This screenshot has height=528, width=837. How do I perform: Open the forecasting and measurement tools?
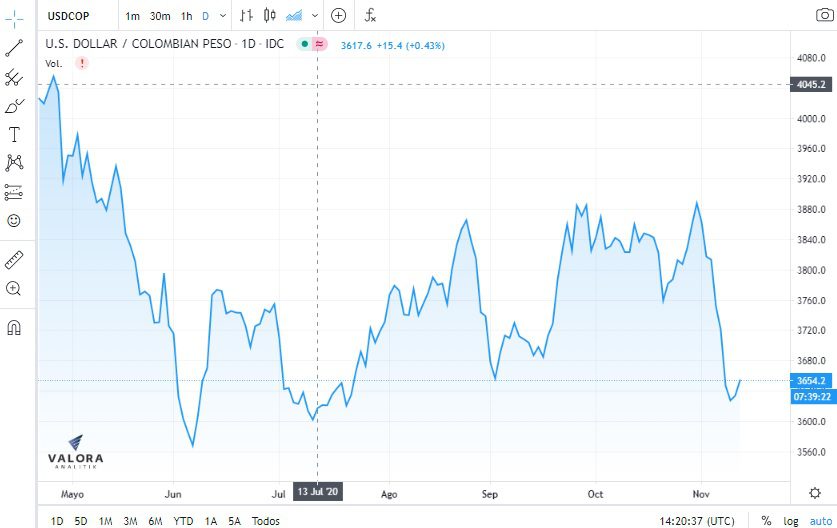click(x=14, y=192)
